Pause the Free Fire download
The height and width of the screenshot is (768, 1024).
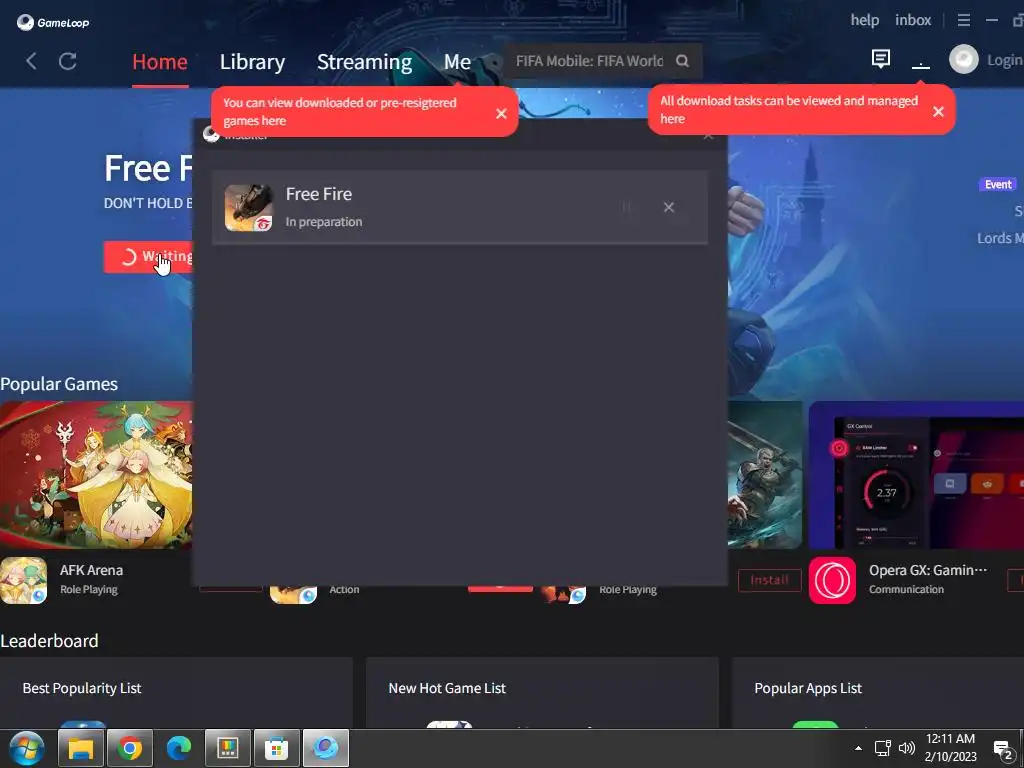point(626,207)
